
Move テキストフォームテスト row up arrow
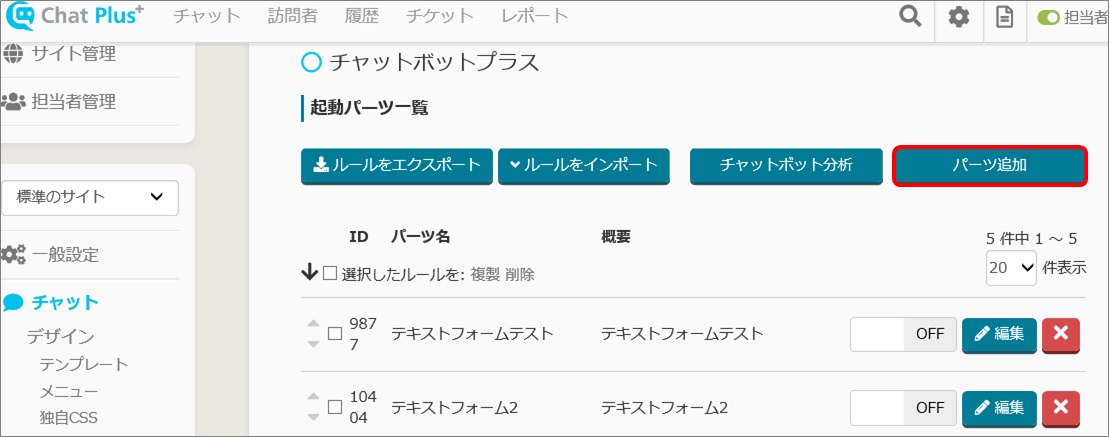click(313, 324)
